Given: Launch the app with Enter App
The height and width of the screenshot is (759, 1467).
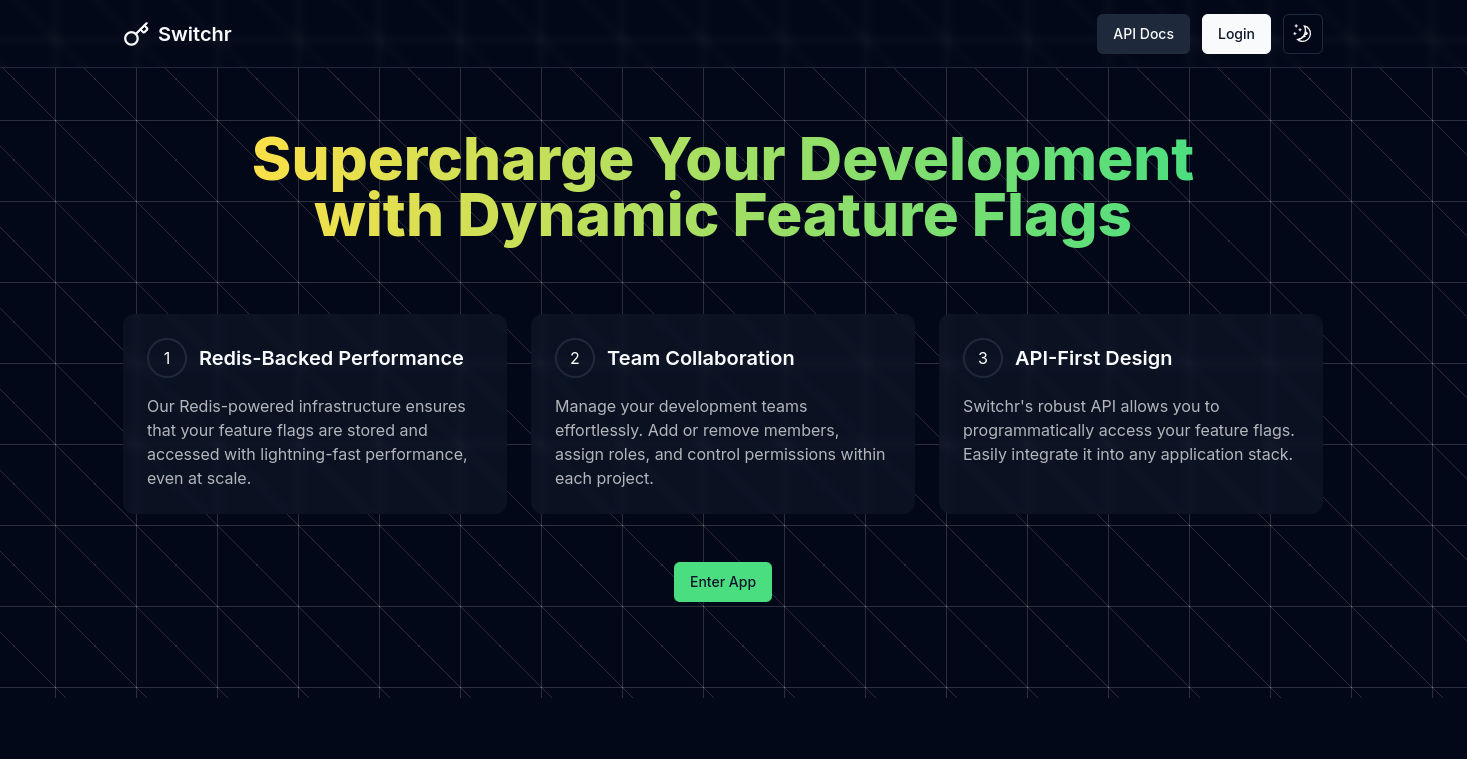Looking at the screenshot, I should 723,582.
